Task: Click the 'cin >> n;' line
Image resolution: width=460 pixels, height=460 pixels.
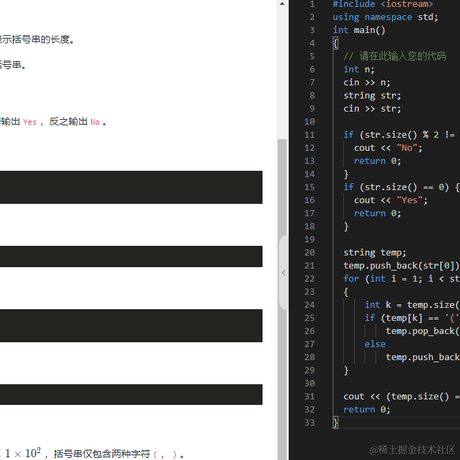Action: click(367, 82)
